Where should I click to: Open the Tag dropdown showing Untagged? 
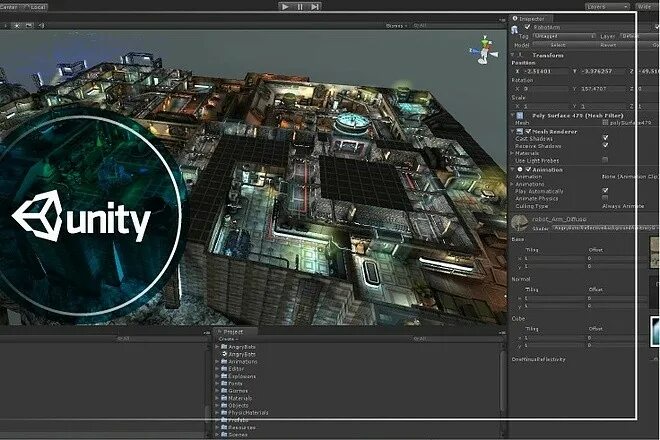coord(564,36)
